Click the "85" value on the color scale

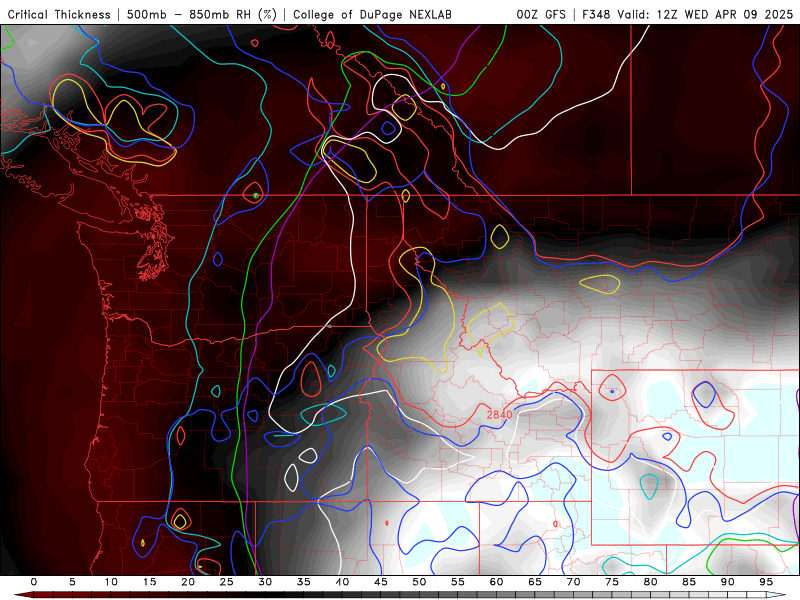point(689,582)
